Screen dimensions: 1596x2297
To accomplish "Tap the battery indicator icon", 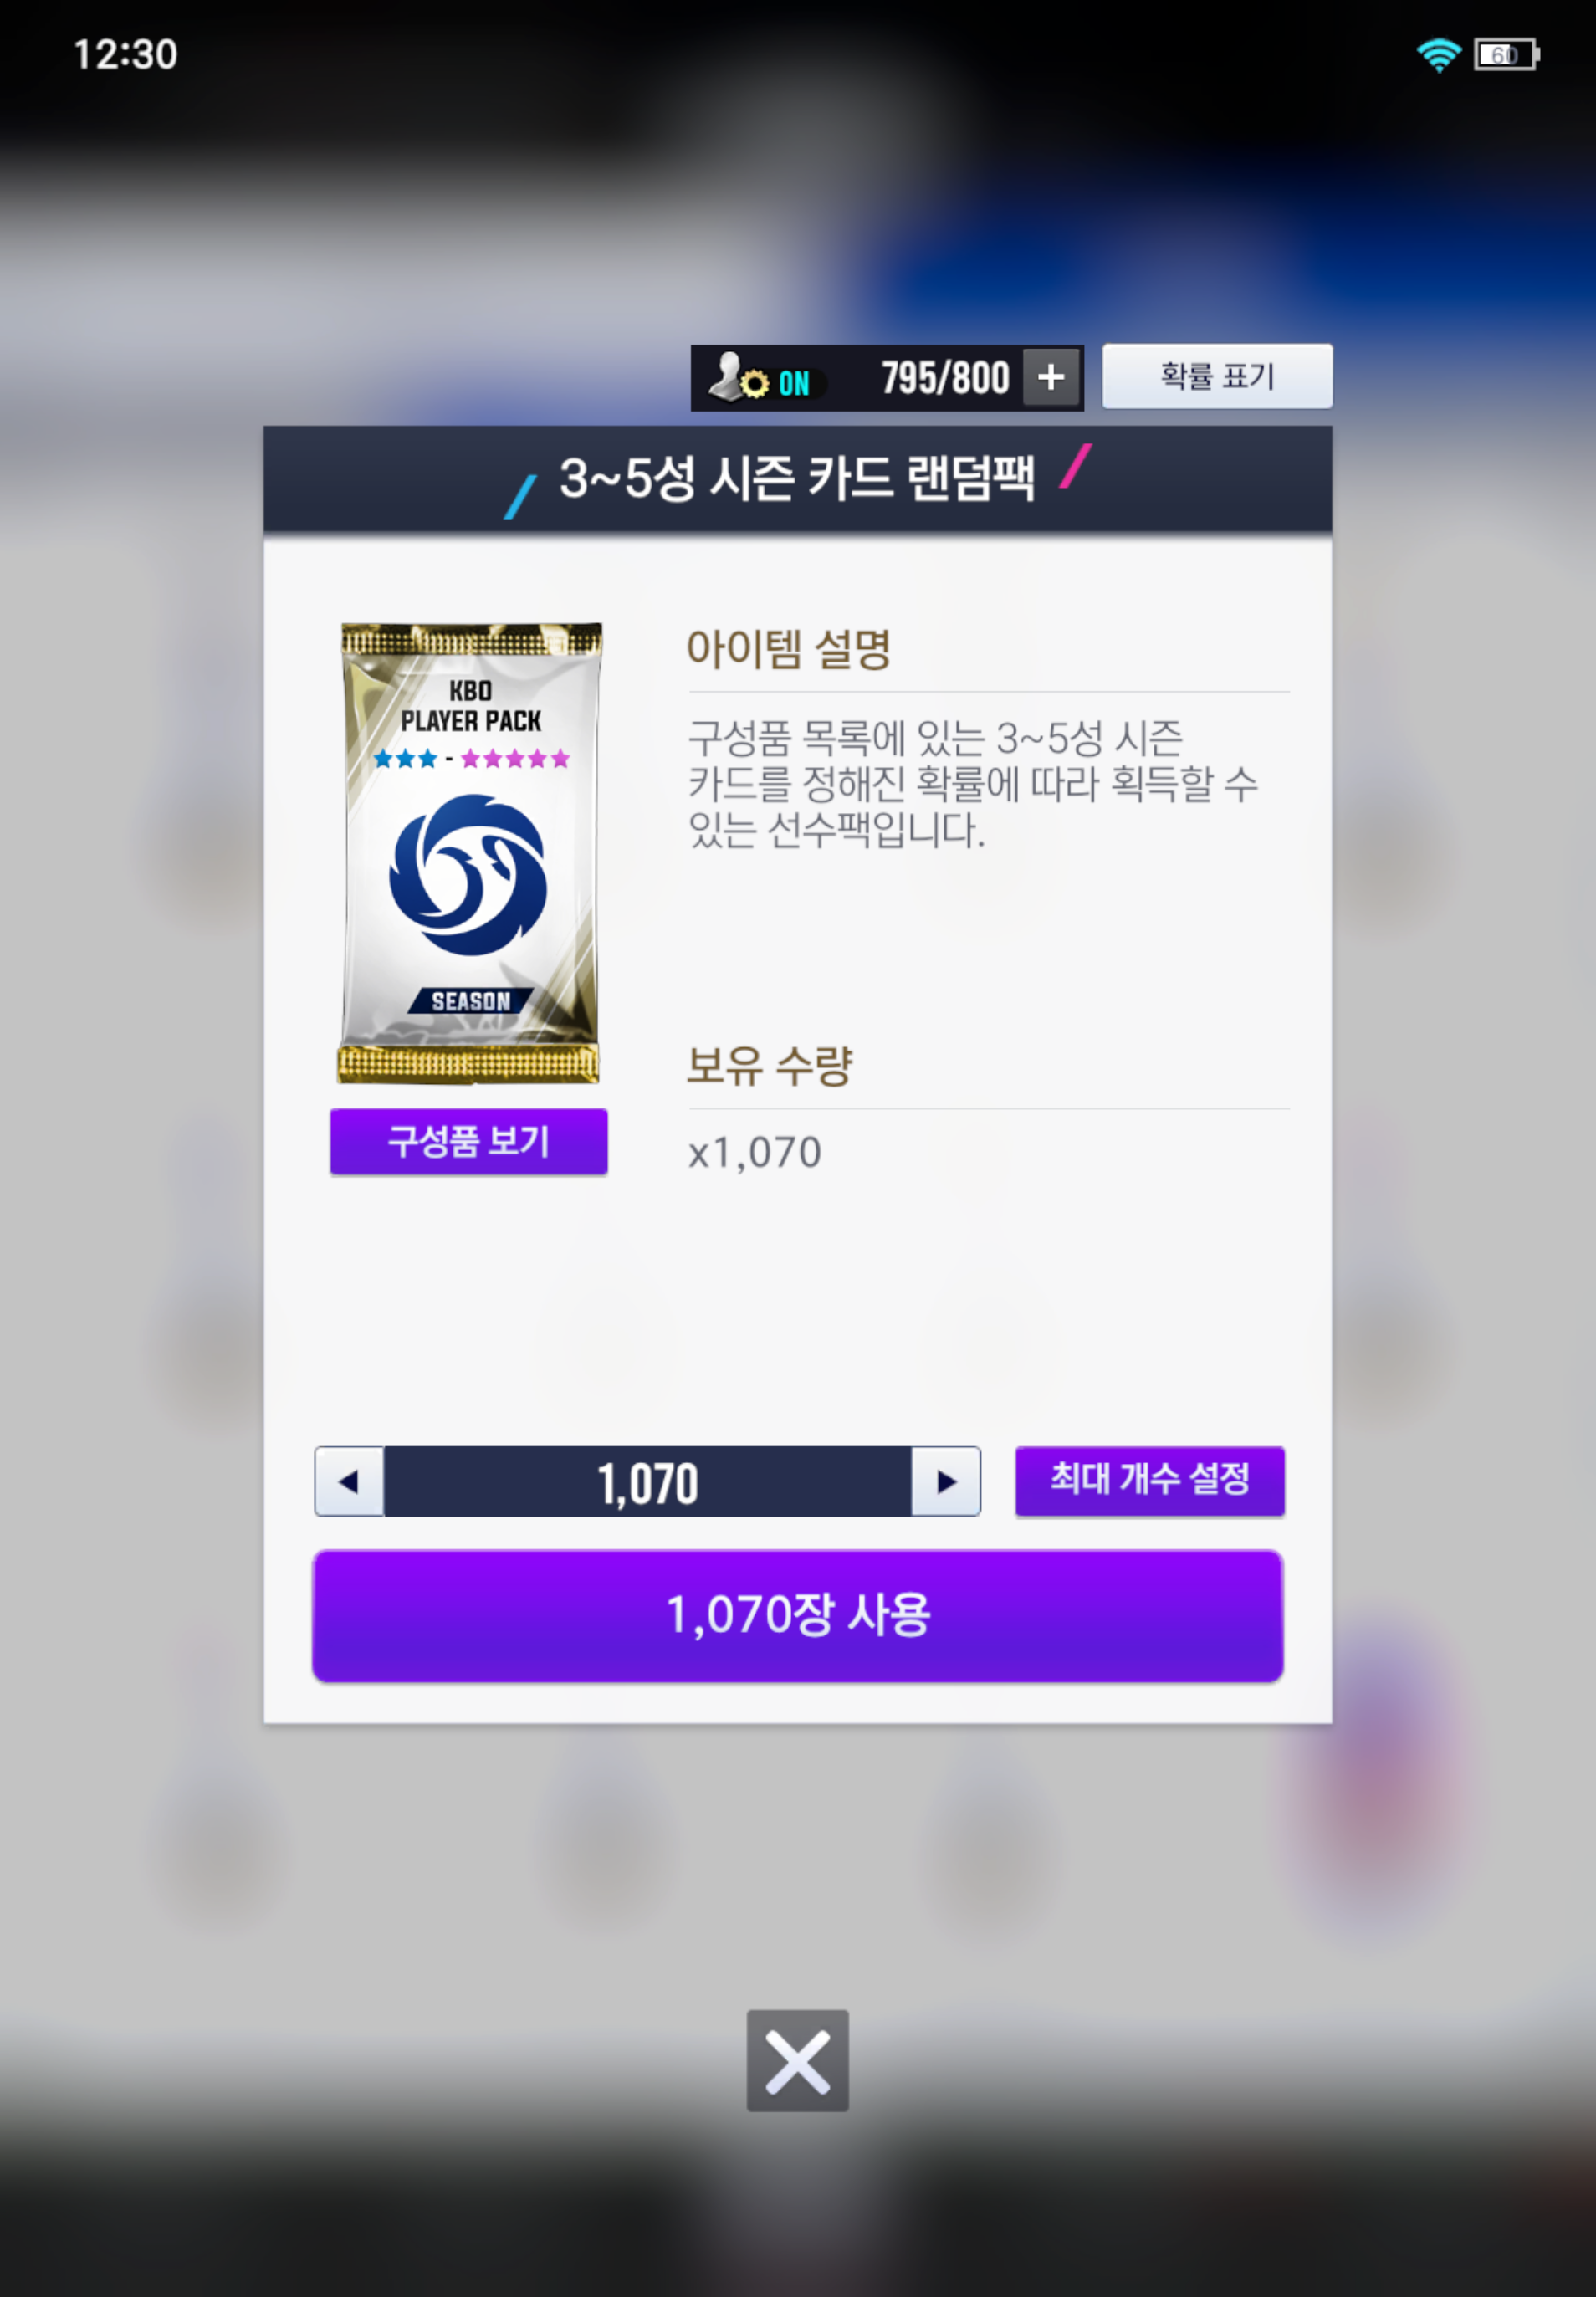I will [1506, 54].
